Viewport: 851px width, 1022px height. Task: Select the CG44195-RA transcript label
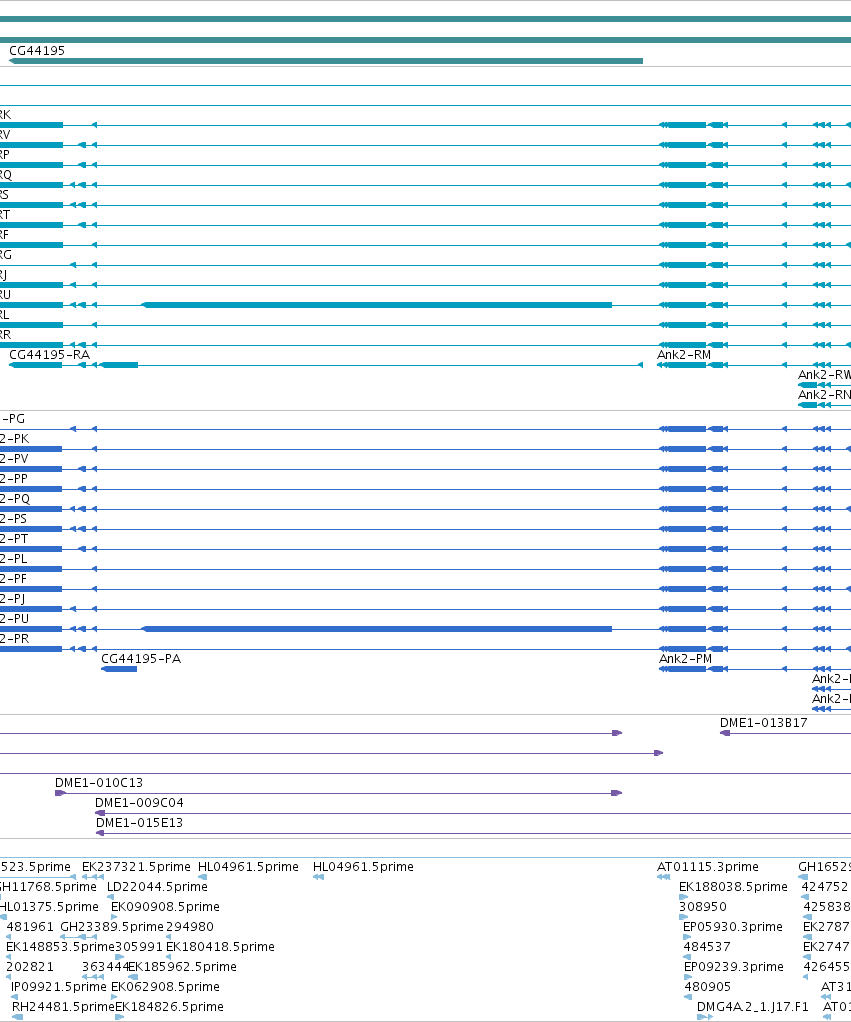(50, 355)
